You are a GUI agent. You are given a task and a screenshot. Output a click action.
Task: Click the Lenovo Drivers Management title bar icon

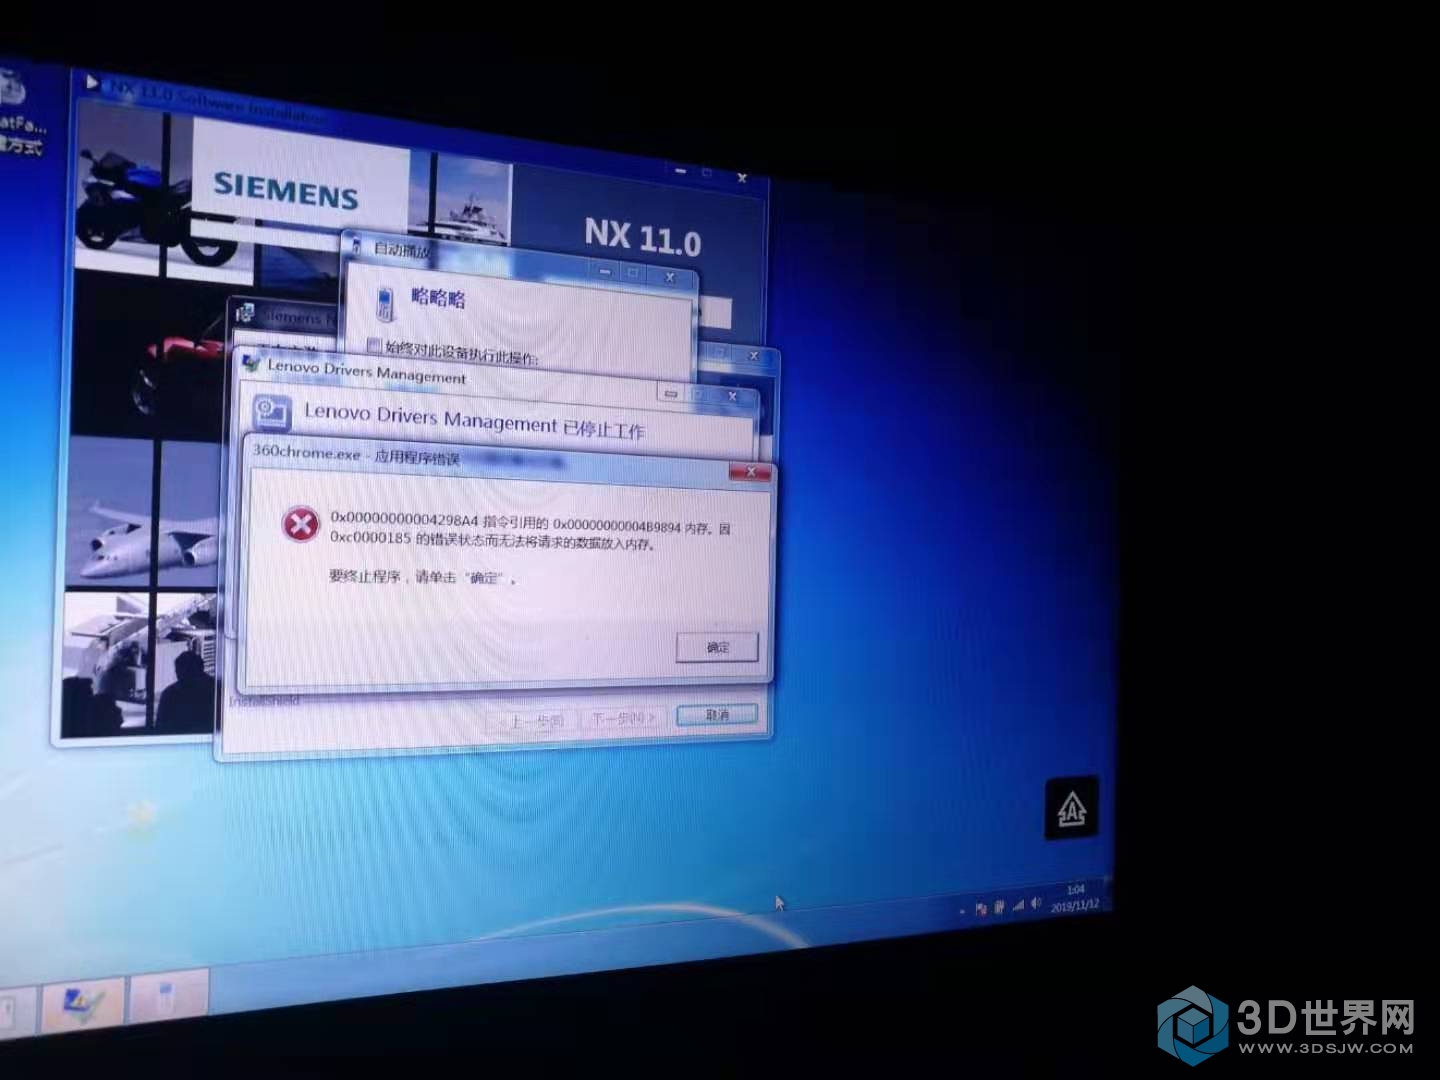(251, 364)
